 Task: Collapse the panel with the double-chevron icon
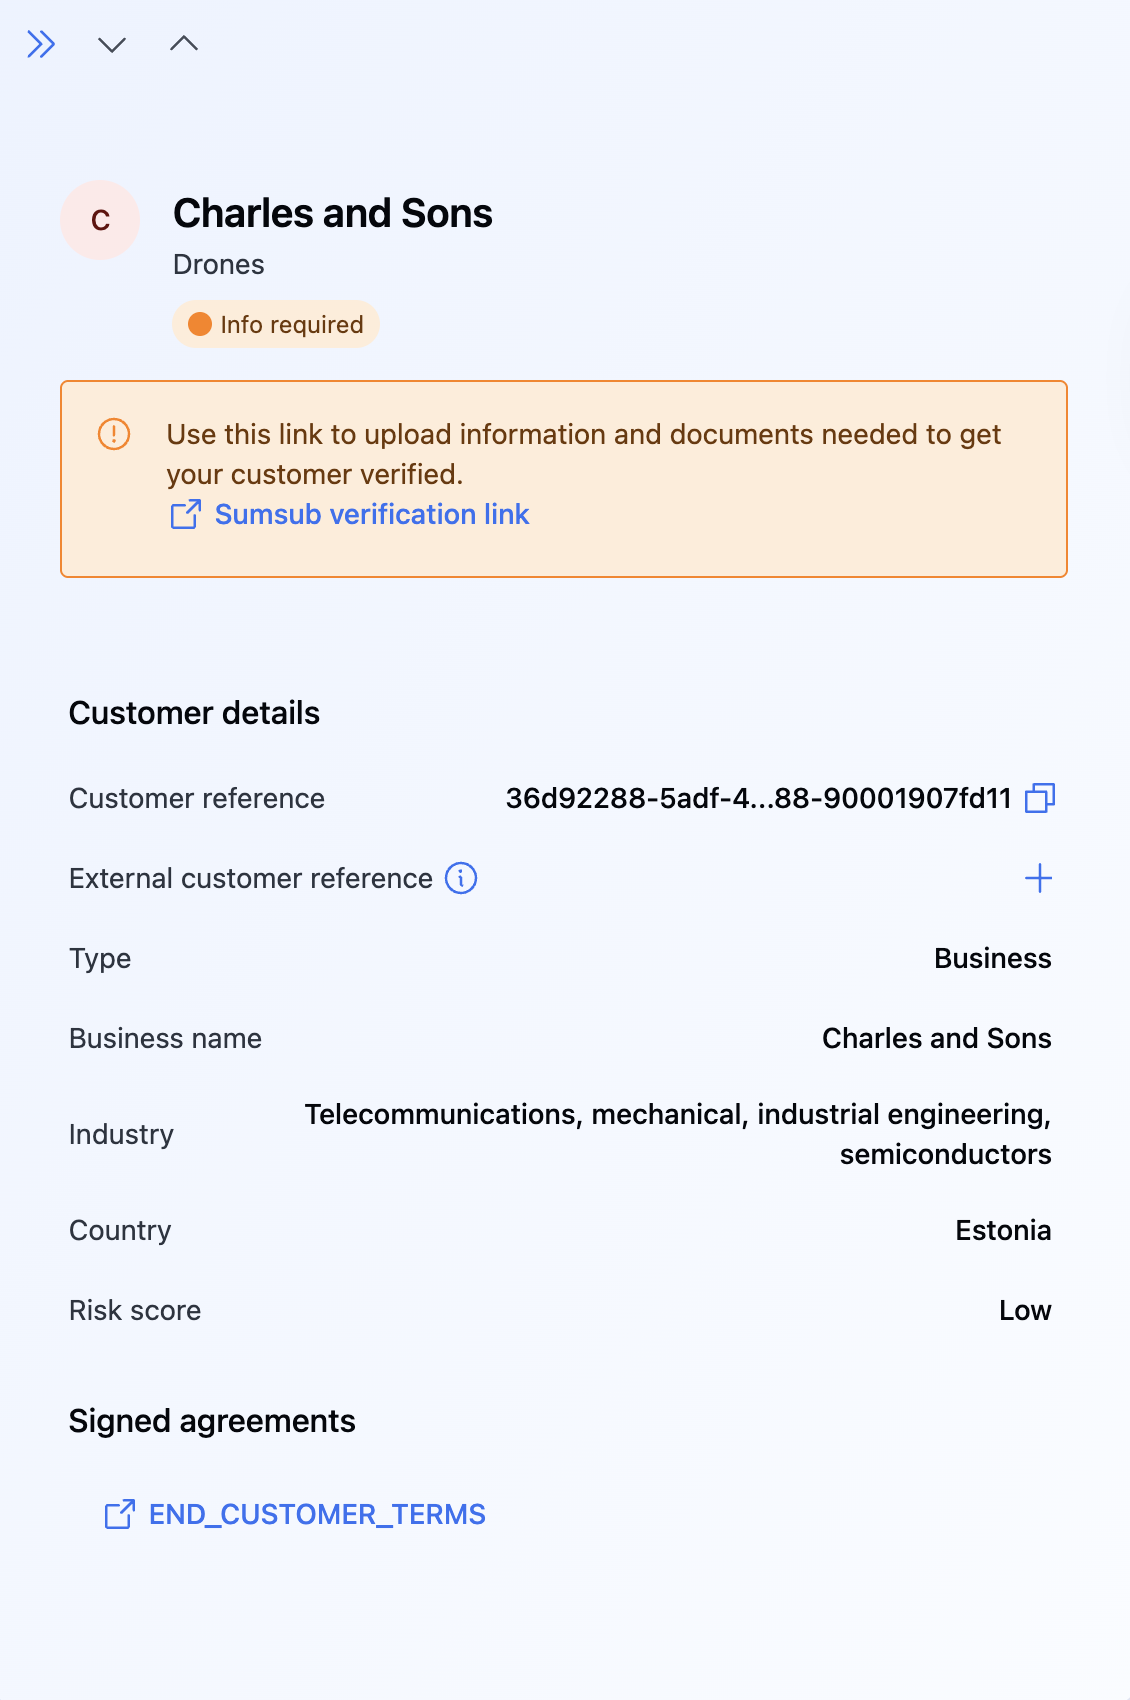41,44
